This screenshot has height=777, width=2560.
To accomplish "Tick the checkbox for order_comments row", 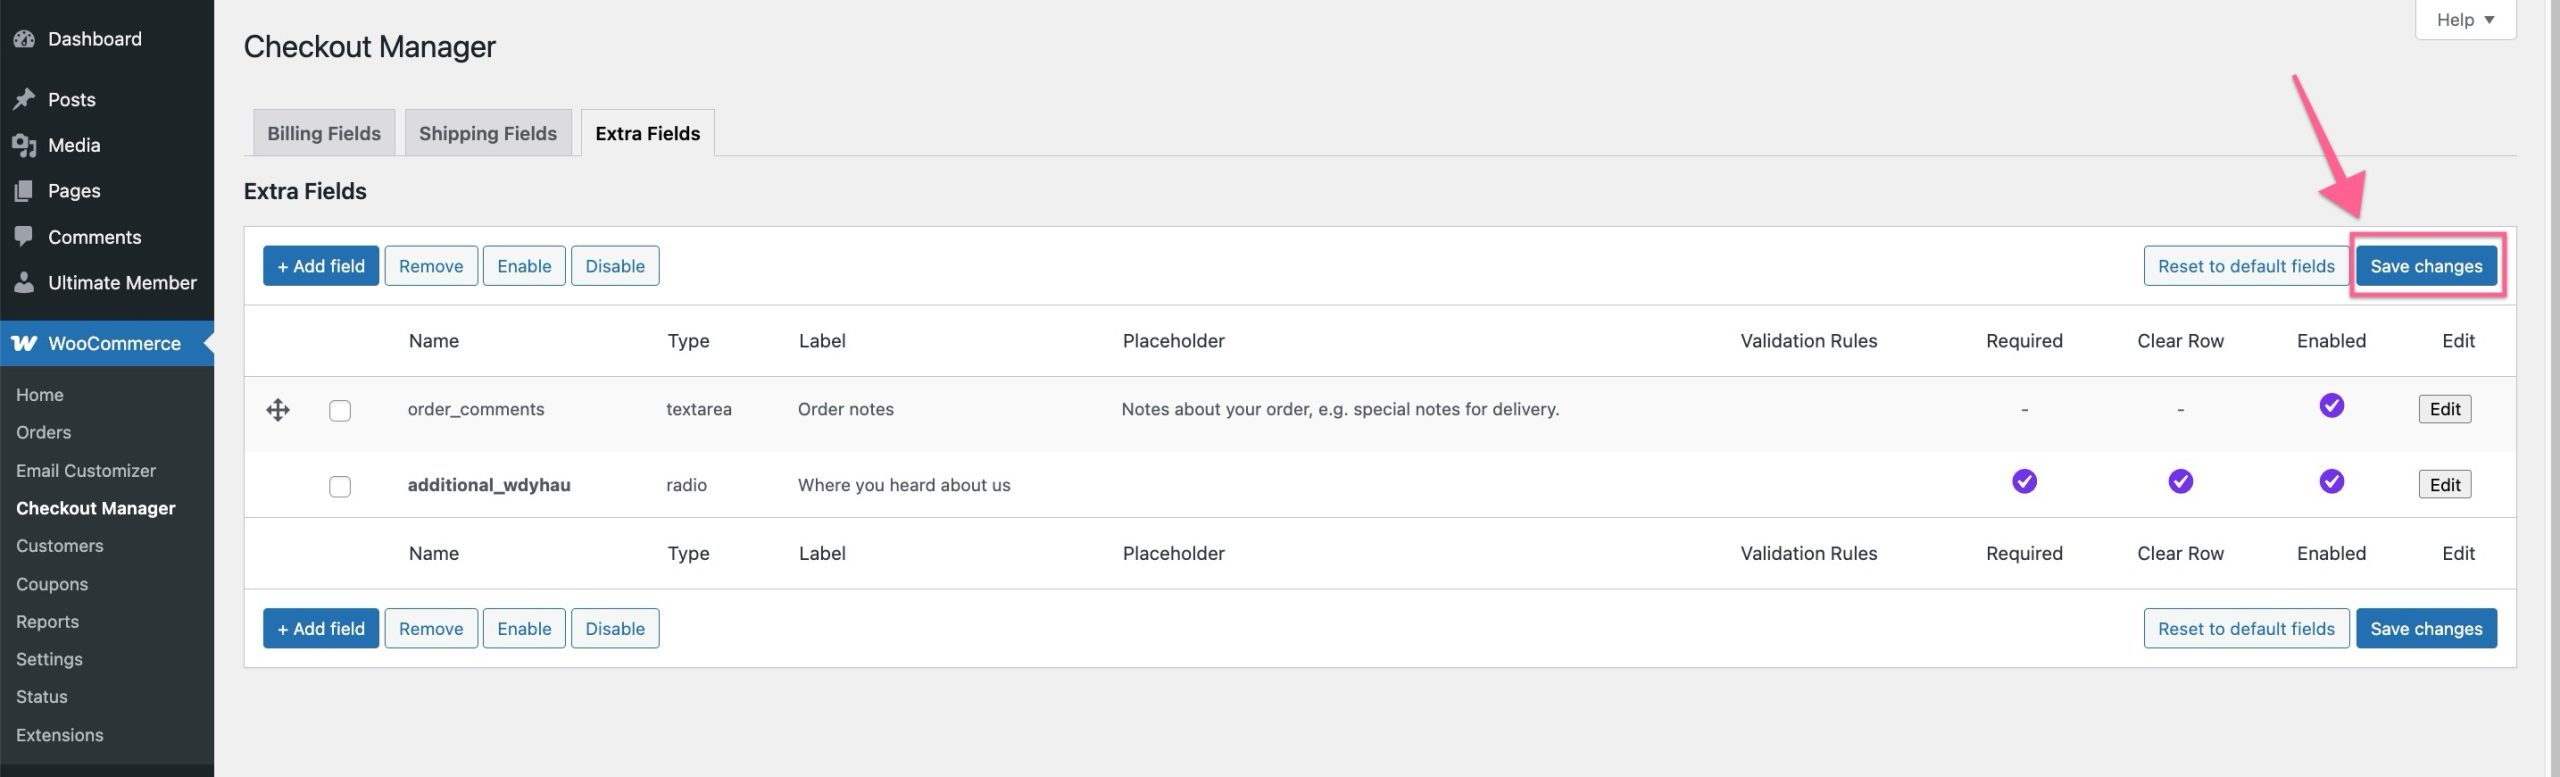I will (340, 410).
